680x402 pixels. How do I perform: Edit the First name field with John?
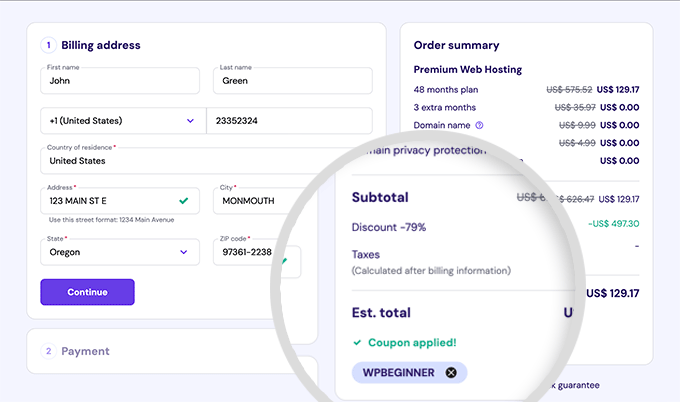(120, 80)
